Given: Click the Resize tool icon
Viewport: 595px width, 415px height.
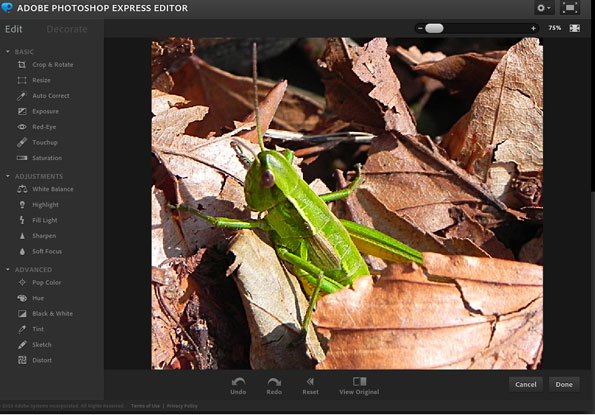Looking at the screenshot, I should [22, 80].
